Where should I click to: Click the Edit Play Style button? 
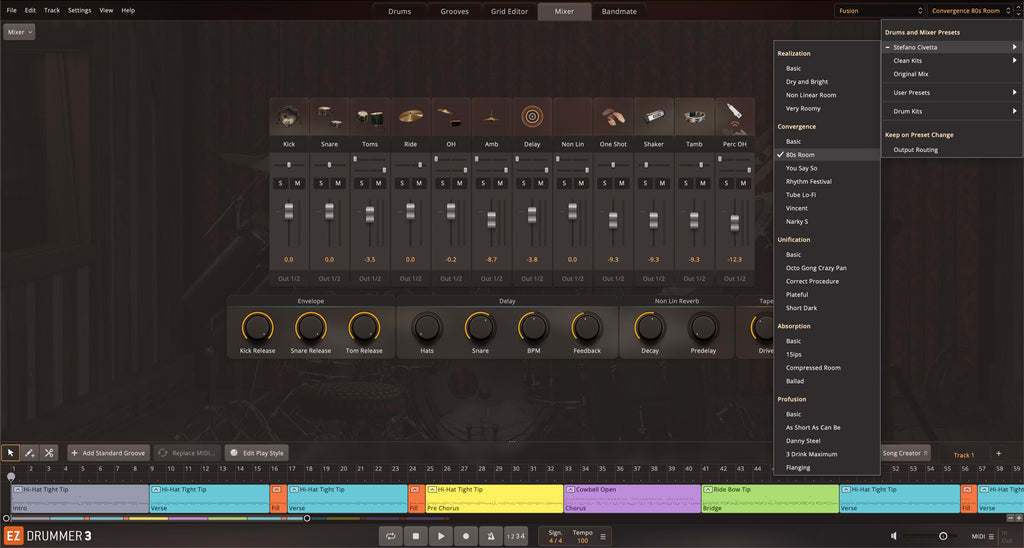(256, 453)
